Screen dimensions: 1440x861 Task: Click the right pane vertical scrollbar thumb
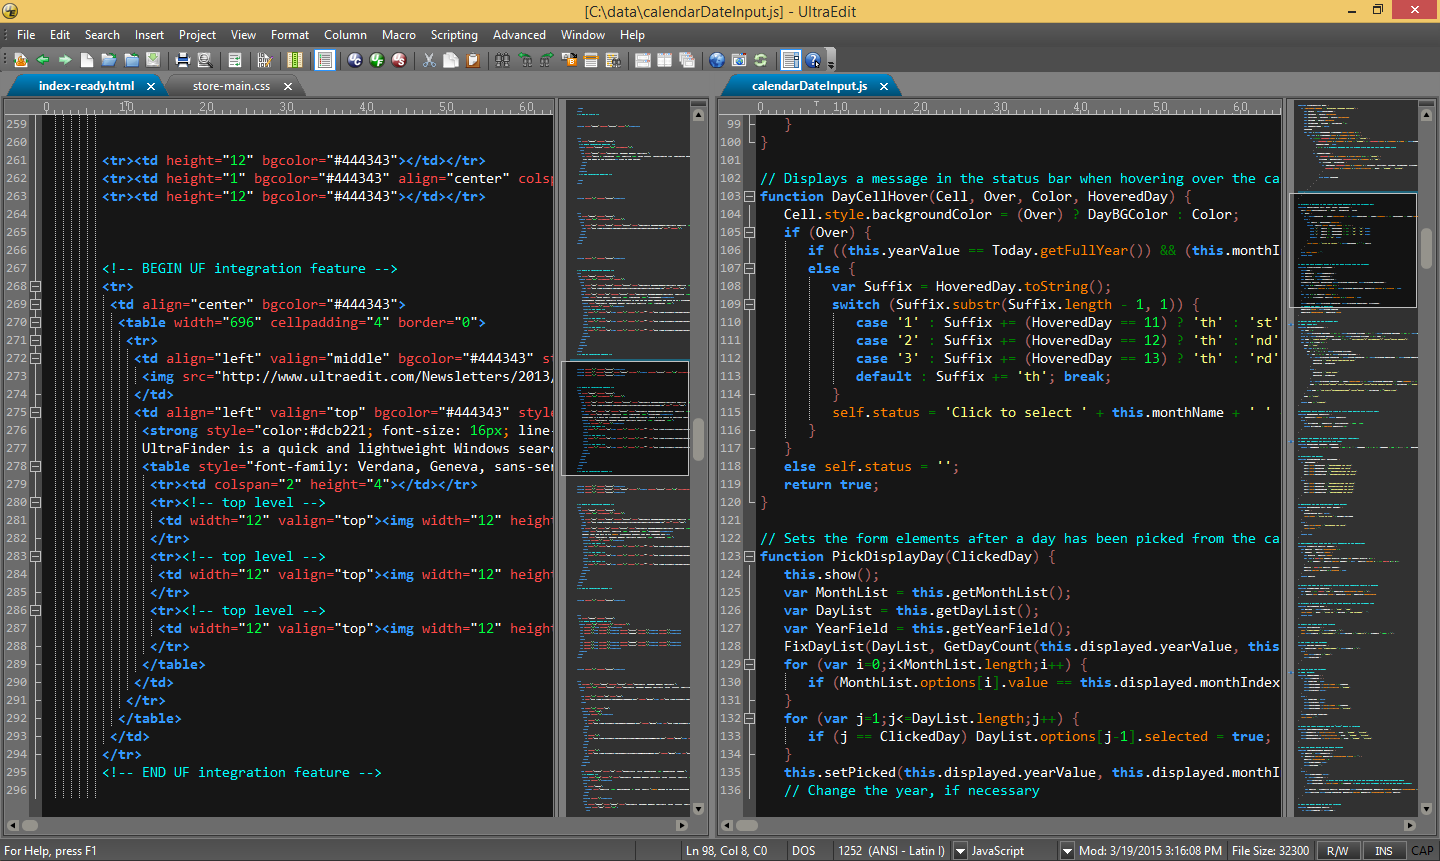[x=1426, y=248]
